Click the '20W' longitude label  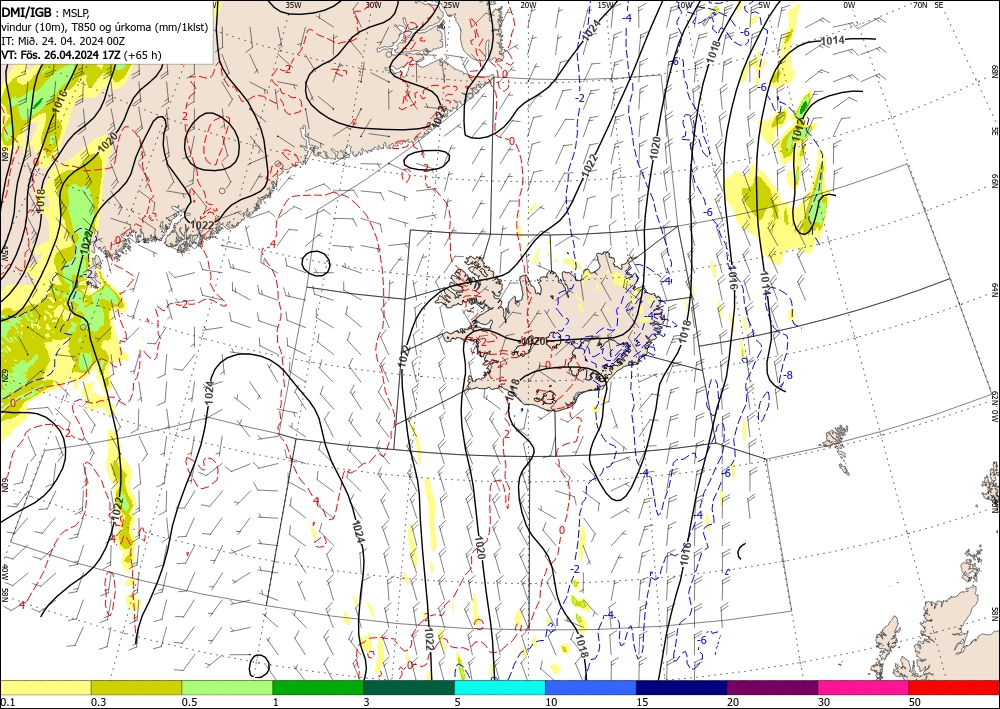528,5
